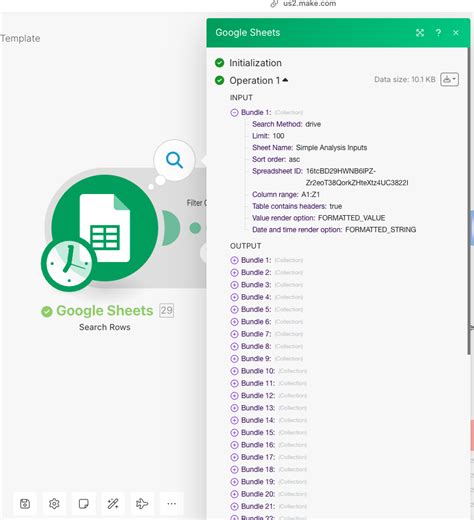Expand output Bundle 12
This screenshot has height=520, width=474.
pos(234,396)
